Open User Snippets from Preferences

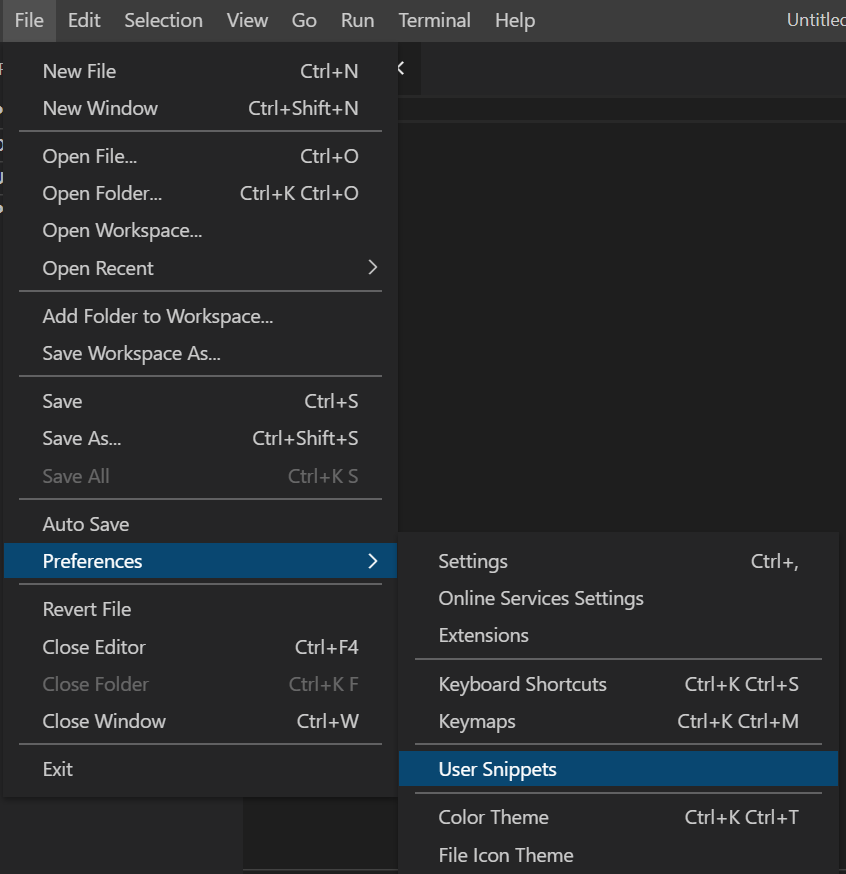(497, 769)
